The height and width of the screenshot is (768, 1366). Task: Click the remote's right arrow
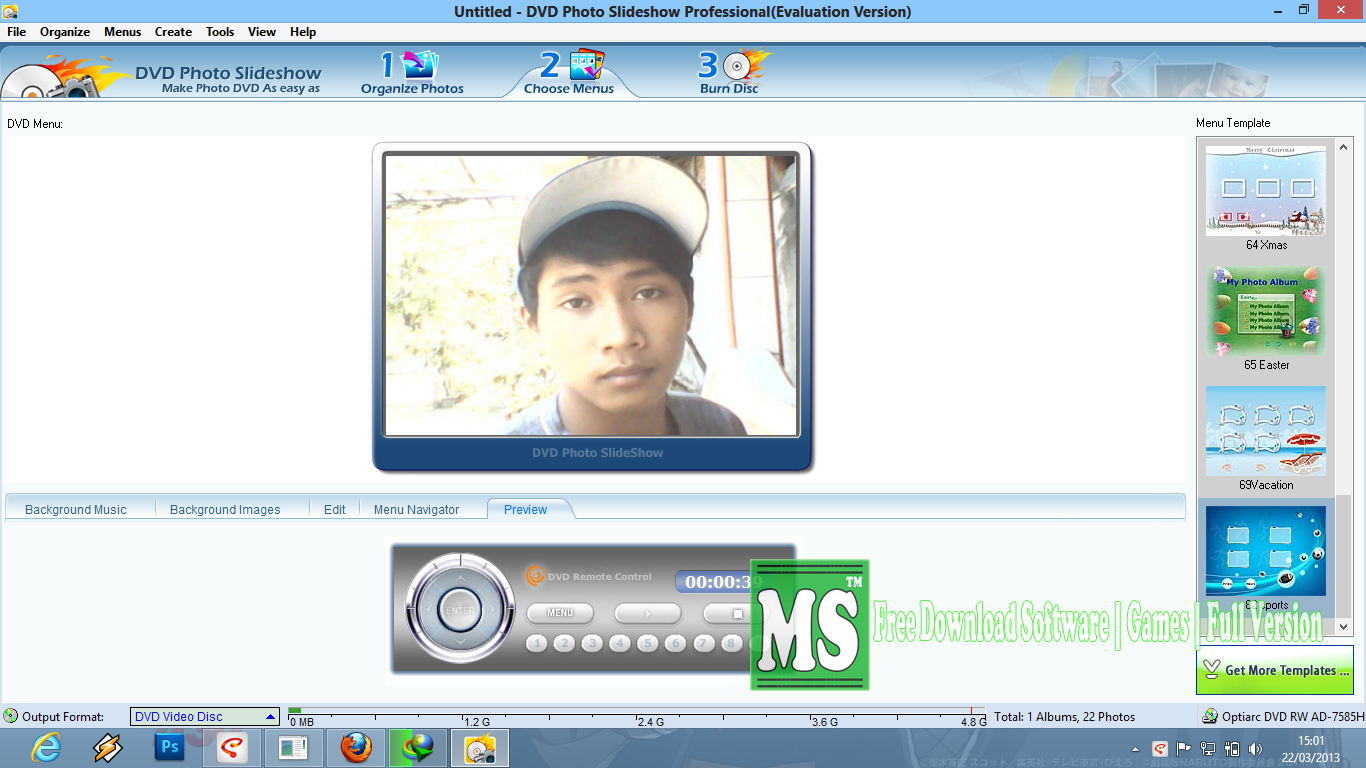[x=492, y=609]
